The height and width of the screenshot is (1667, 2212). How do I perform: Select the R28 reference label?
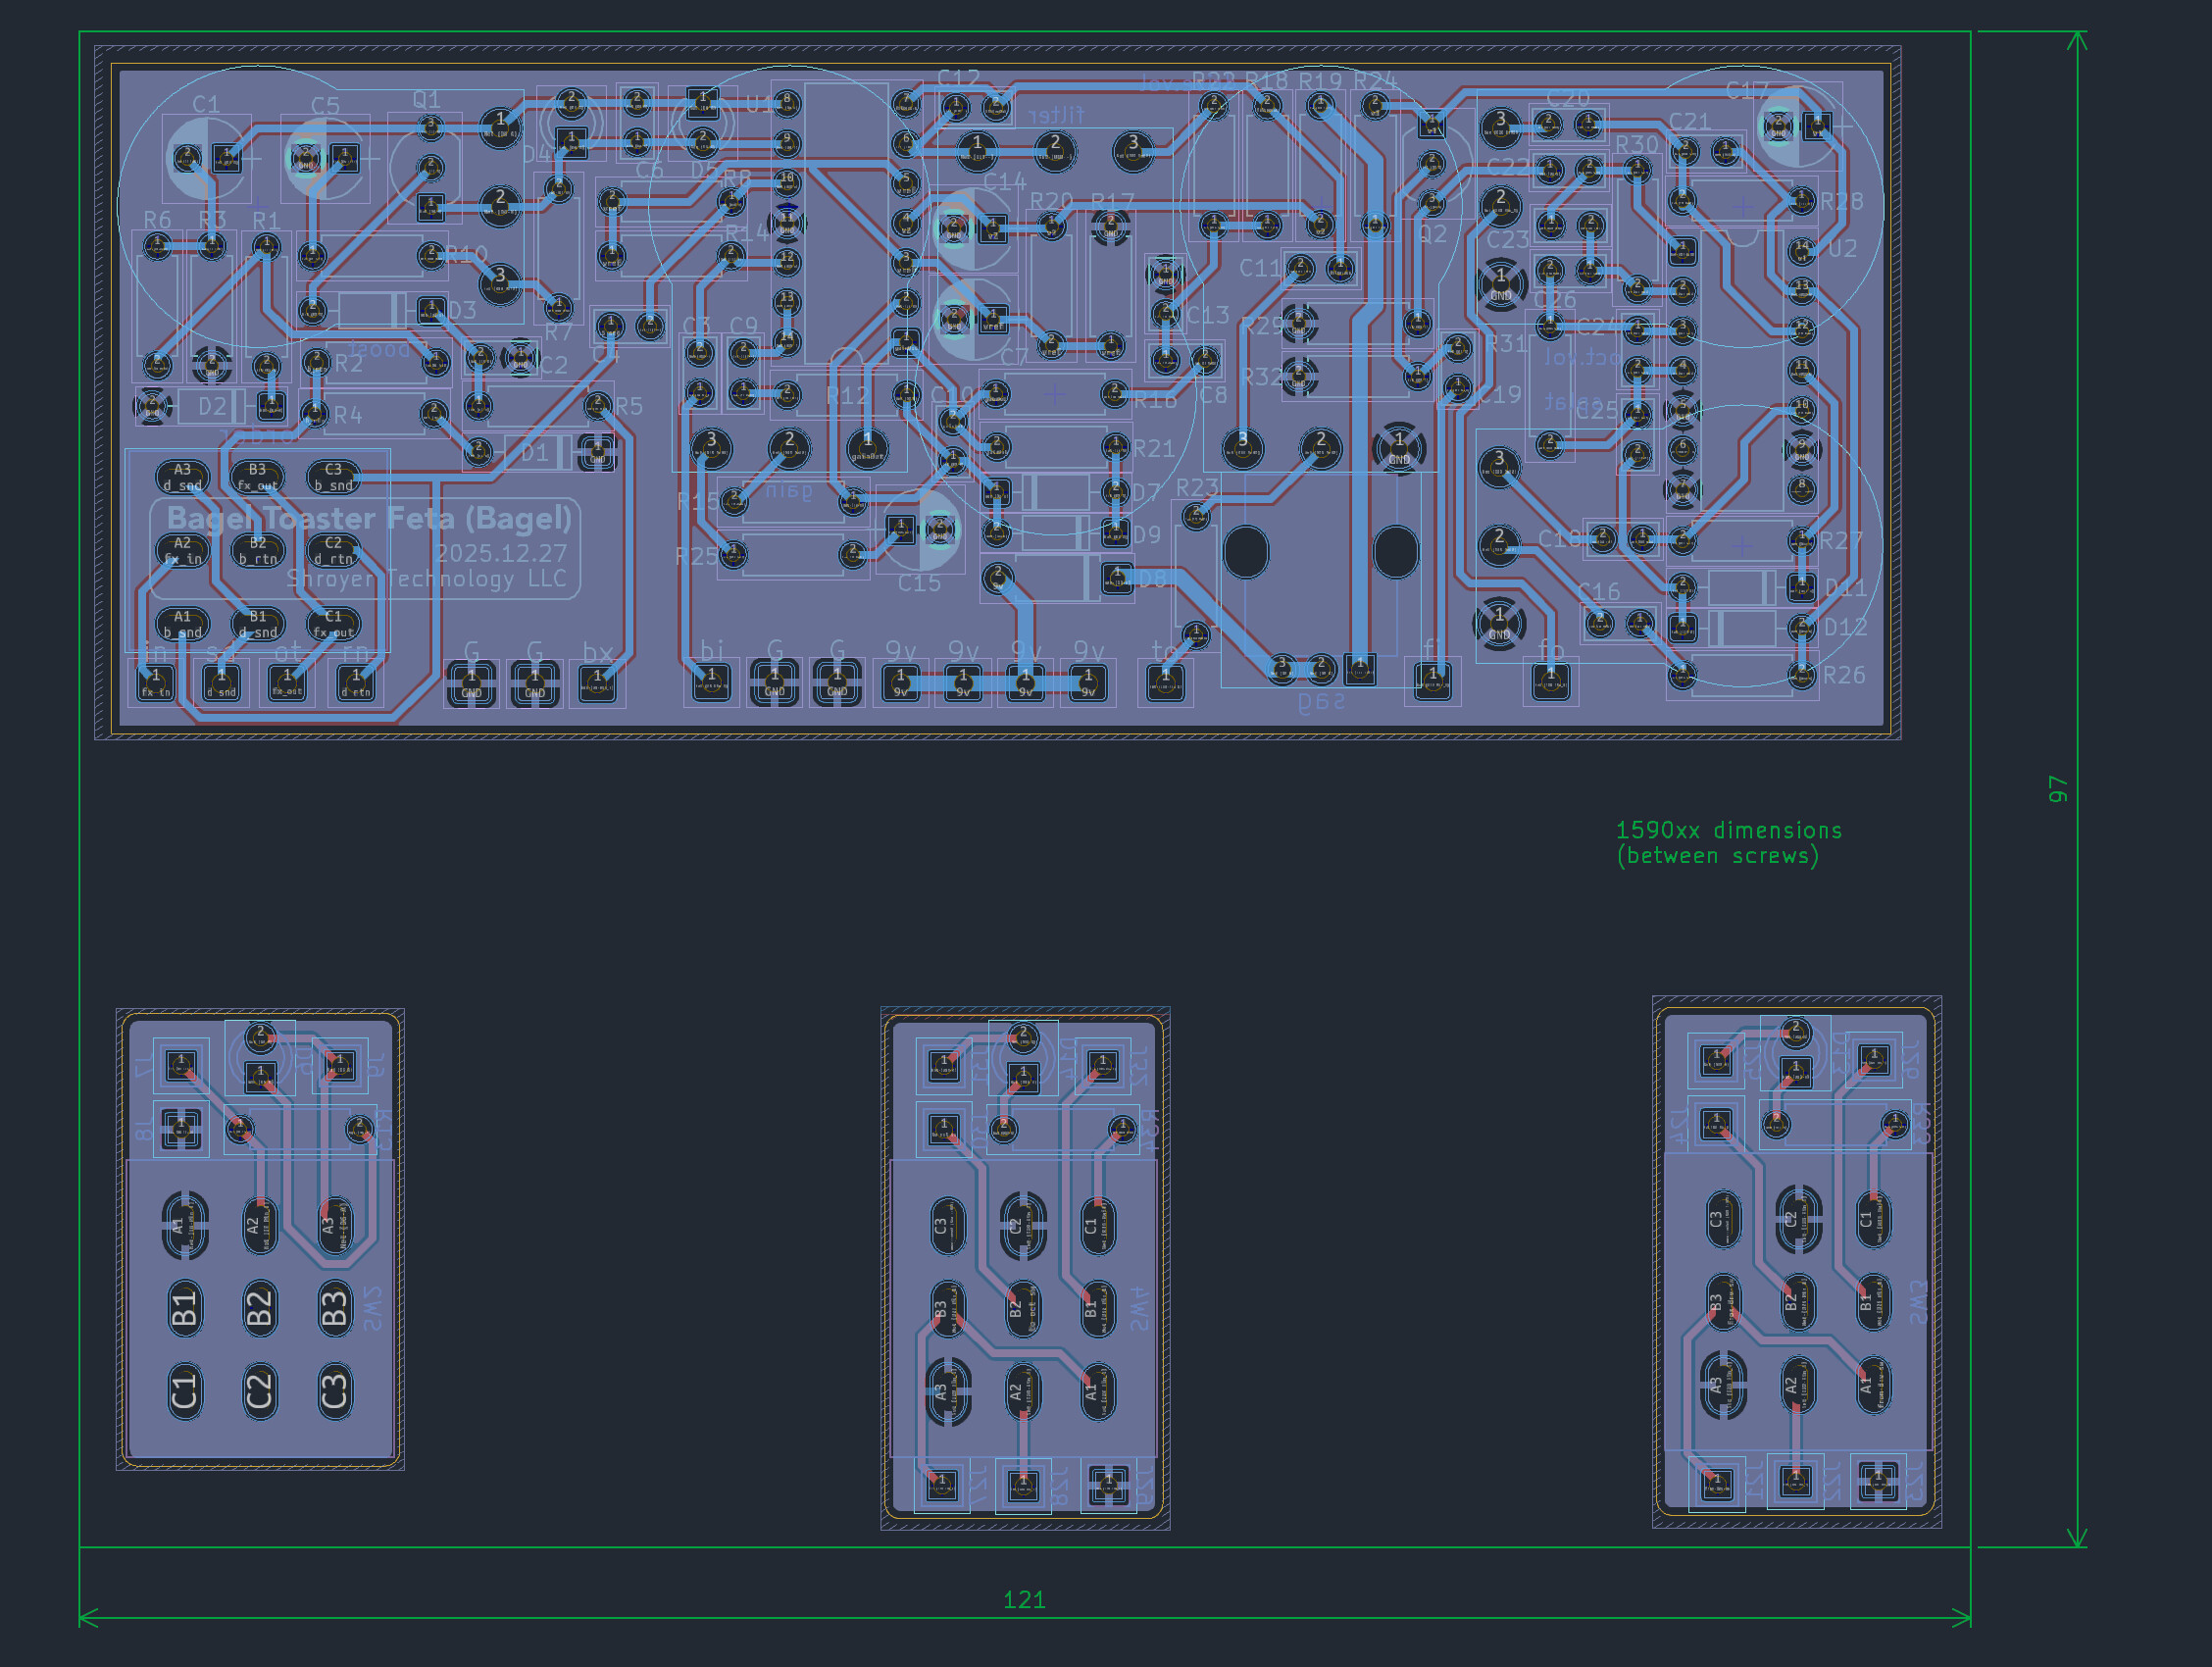click(1842, 201)
